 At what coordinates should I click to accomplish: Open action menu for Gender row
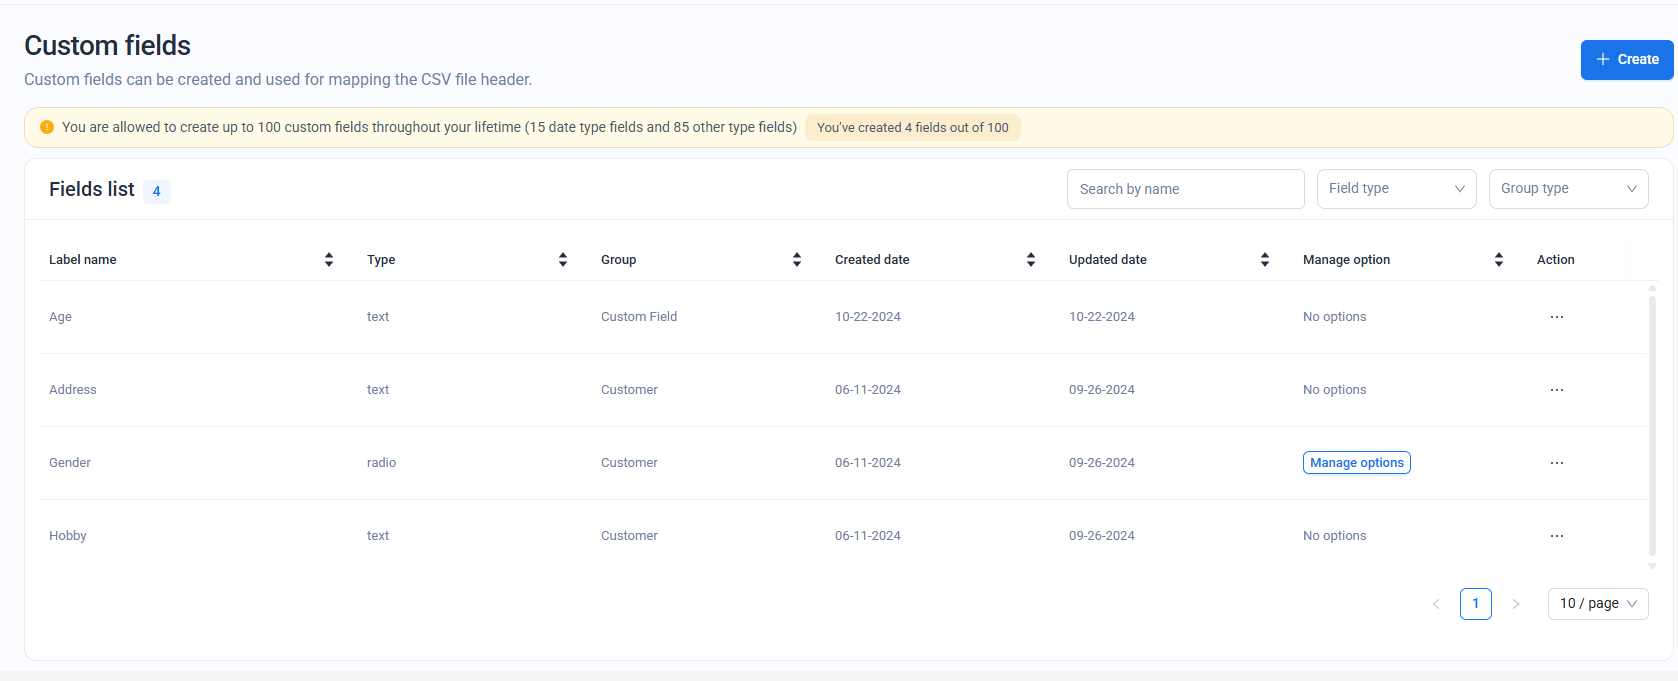[1556, 463]
